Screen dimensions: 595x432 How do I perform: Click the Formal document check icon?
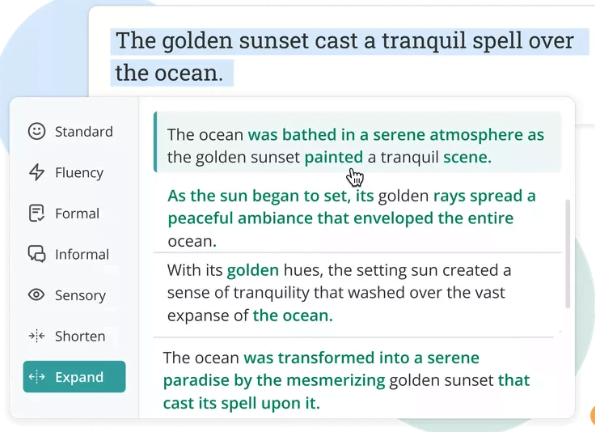[x=36, y=213]
